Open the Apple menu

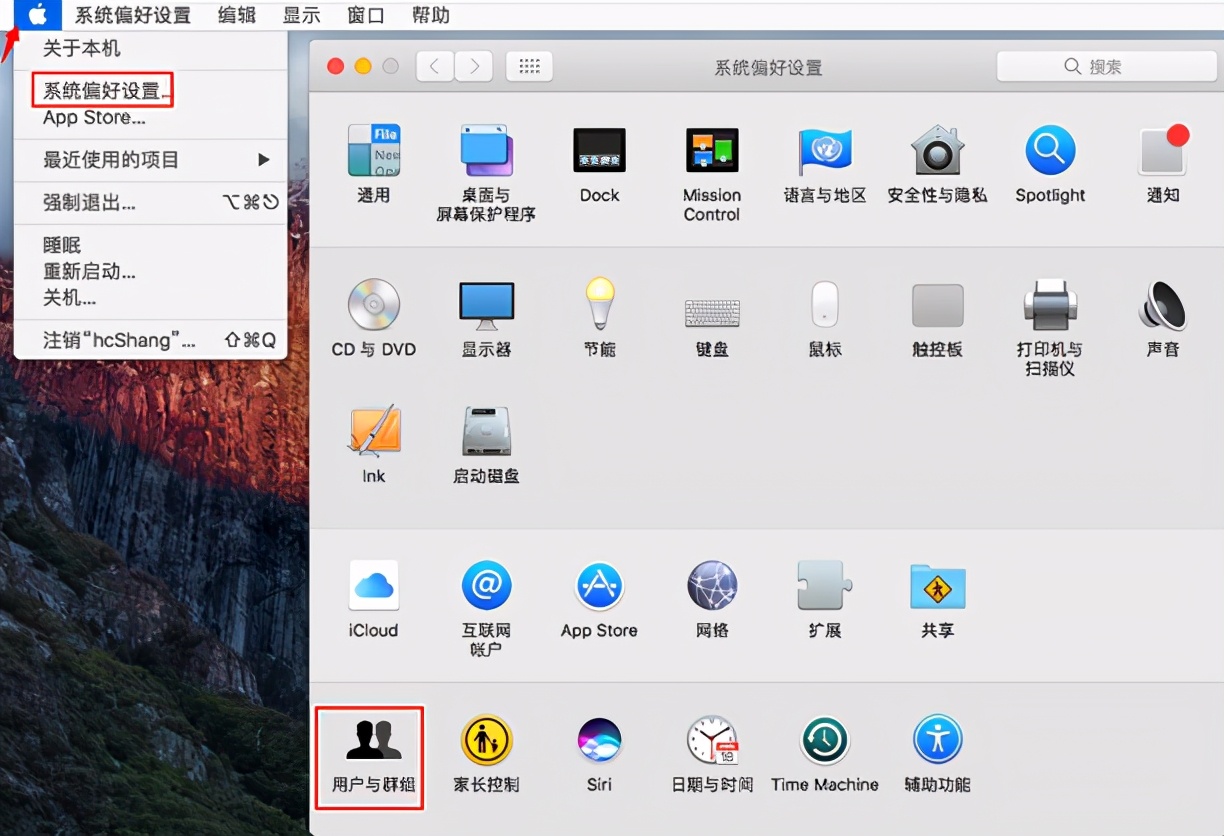(x=37, y=15)
